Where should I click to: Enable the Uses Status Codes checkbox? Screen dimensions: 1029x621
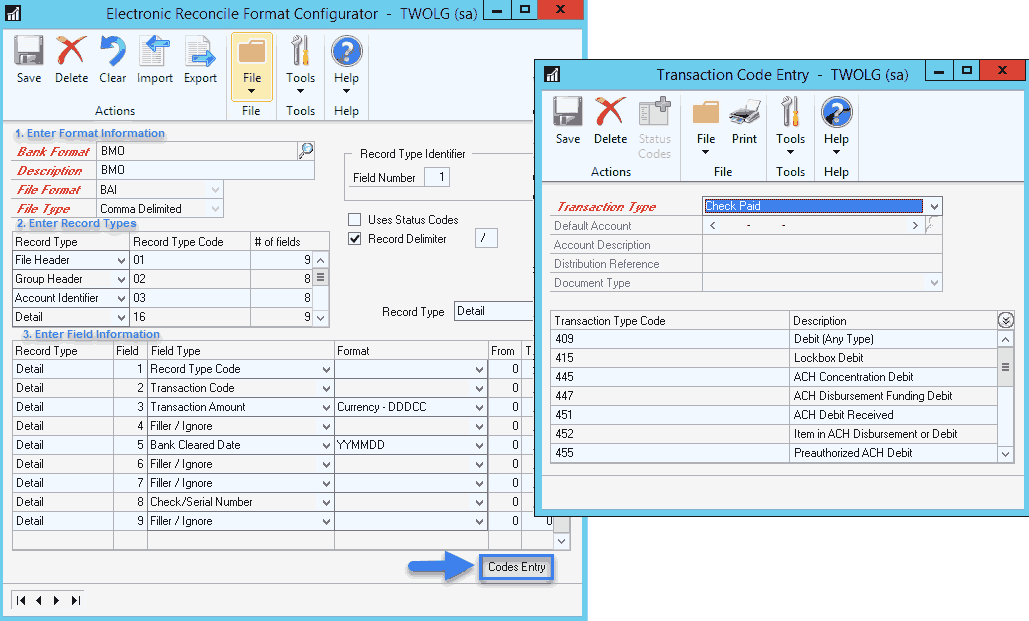click(x=354, y=220)
